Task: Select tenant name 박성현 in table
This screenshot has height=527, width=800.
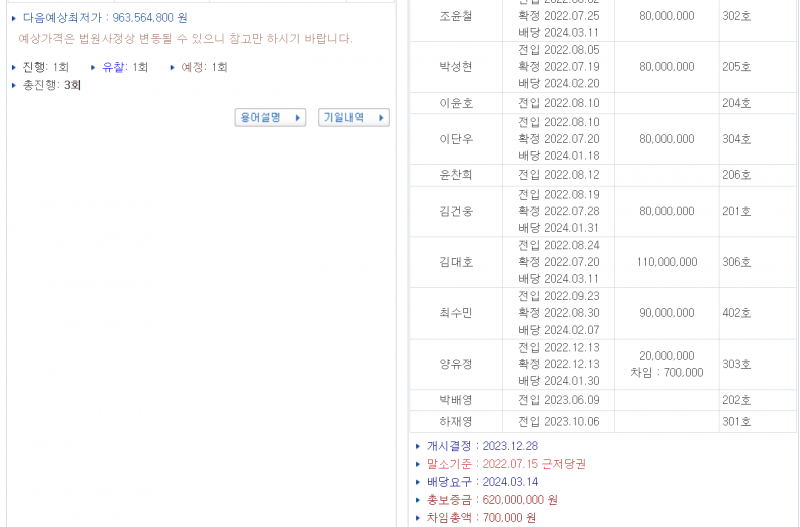Action: click(455, 67)
